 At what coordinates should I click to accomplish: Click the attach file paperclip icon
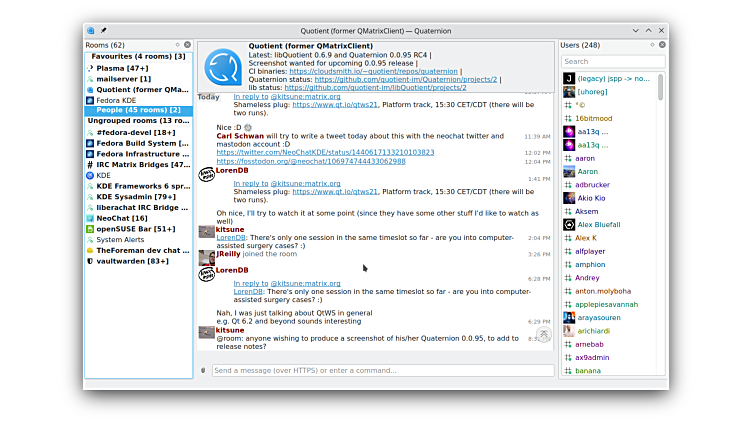pyautogui.click(x=204, y=370)
